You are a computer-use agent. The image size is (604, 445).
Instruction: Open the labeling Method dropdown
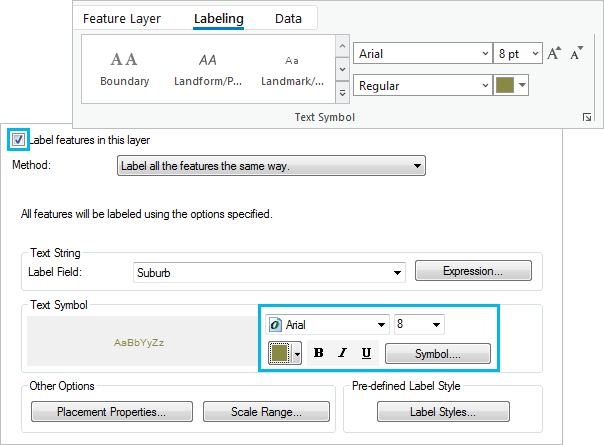pyautogui.click(x=272, y=165)
